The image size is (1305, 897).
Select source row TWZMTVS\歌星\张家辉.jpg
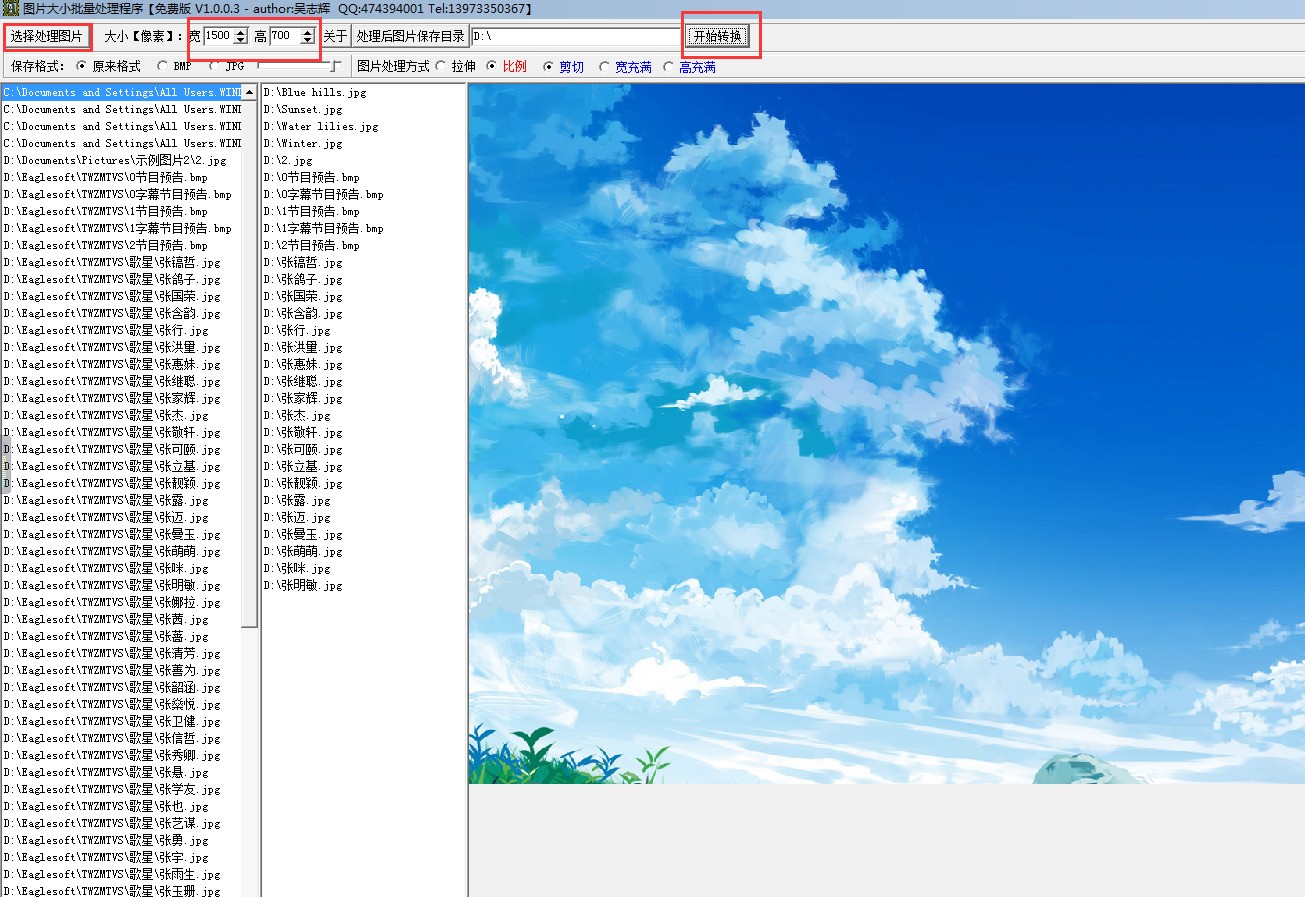(122, 398)
